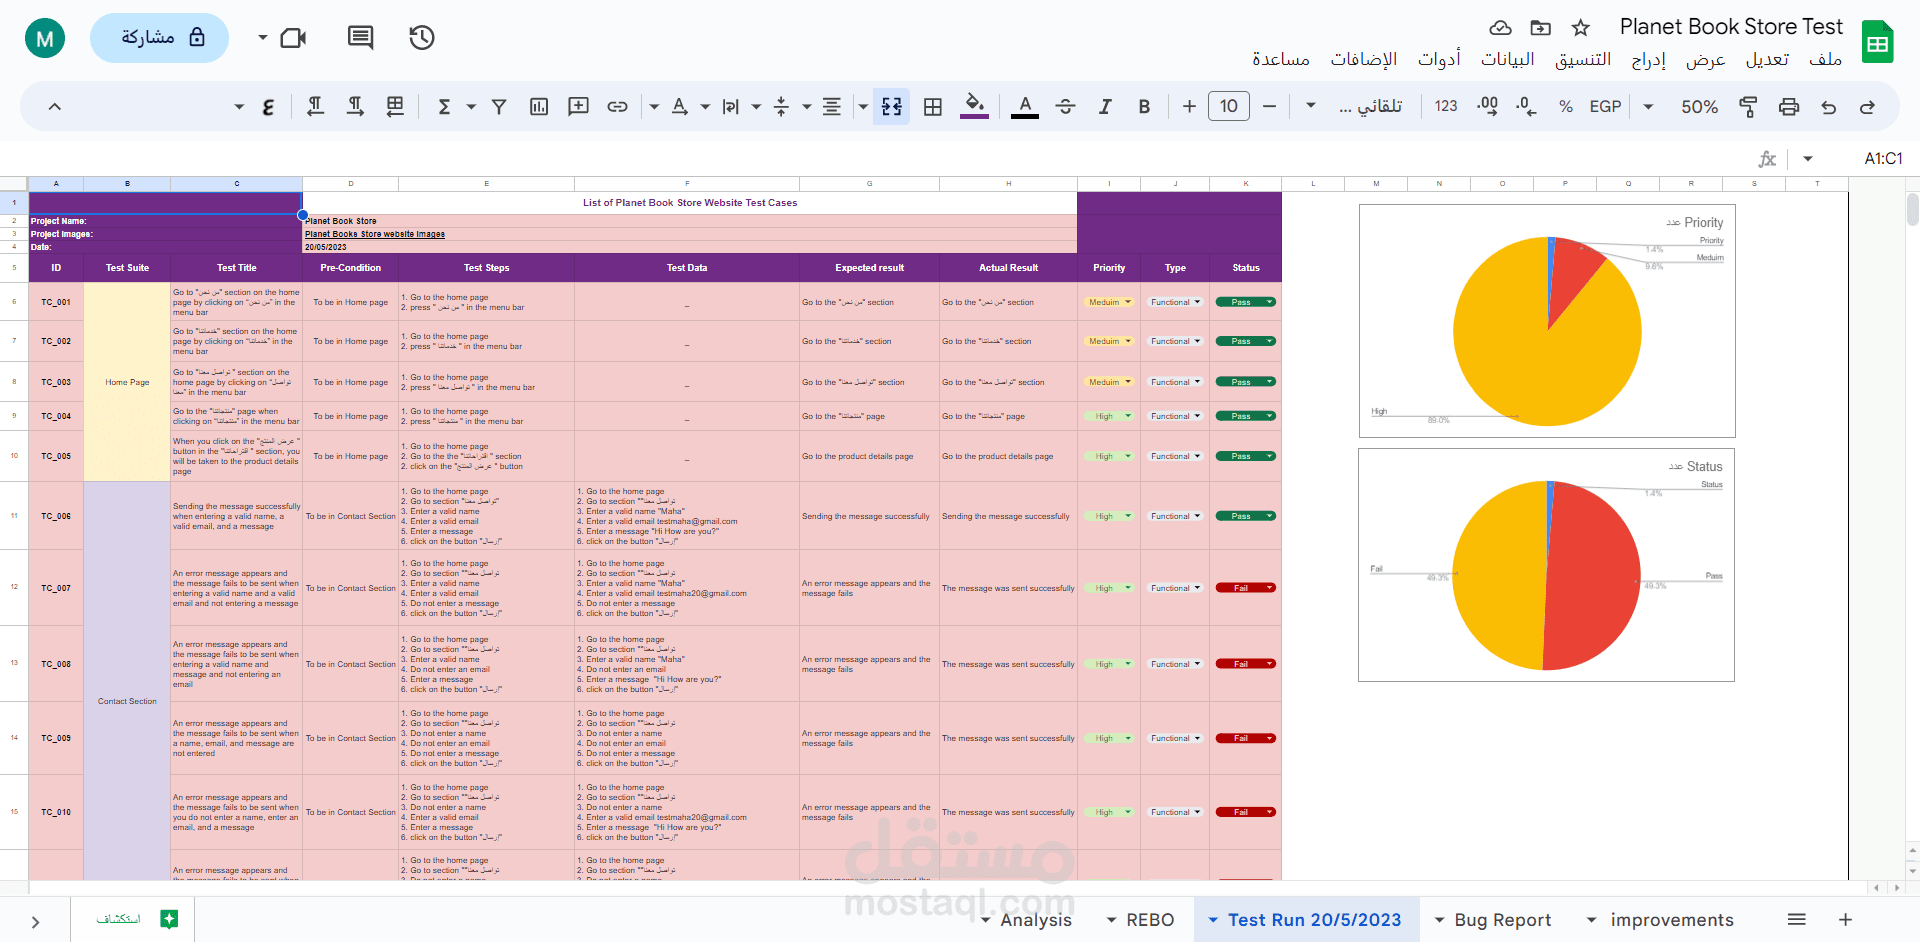The image size is (1920, 942).
Task: Activate the paint format roller tool
Action: click(x=1749, y=107)
